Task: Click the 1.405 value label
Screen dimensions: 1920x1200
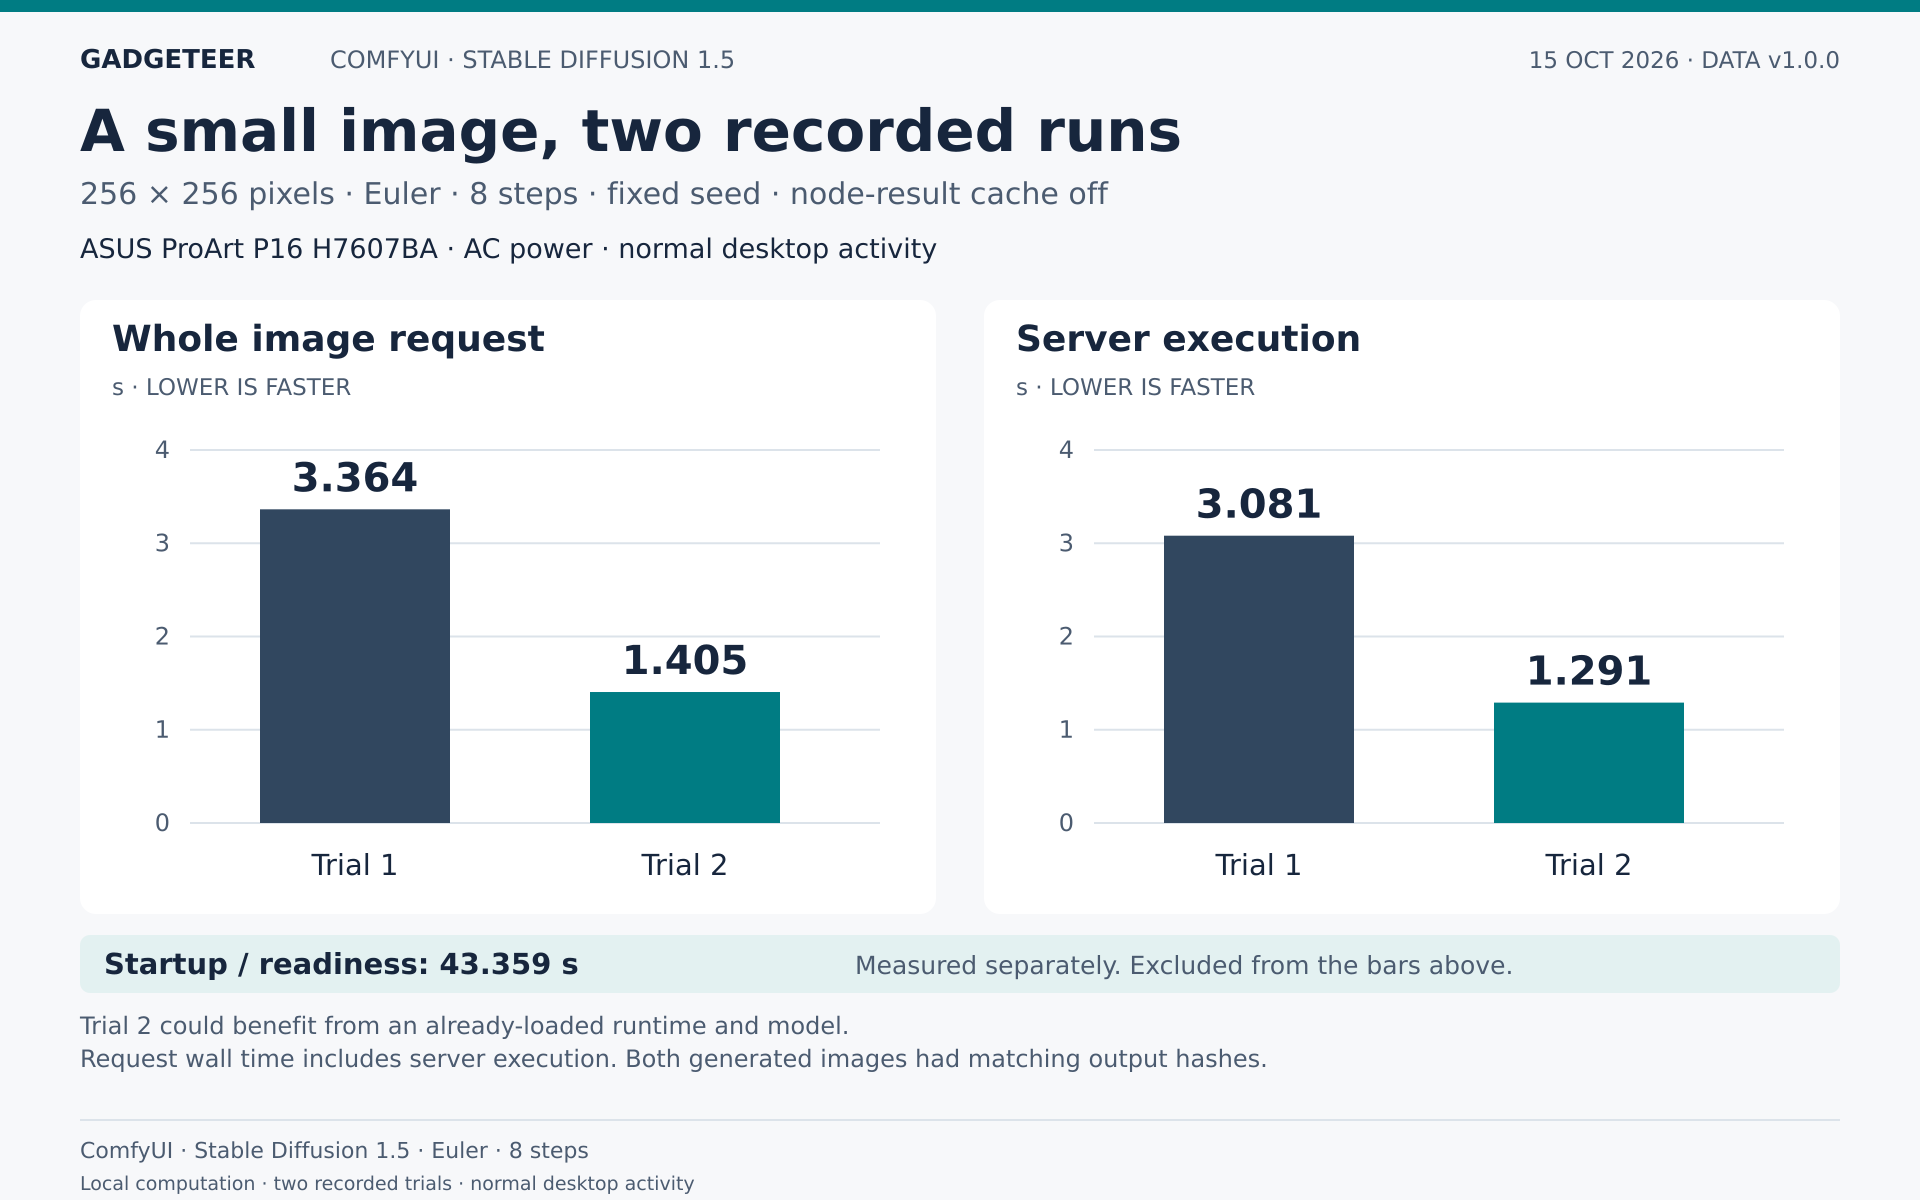Action: coord(685,661)
